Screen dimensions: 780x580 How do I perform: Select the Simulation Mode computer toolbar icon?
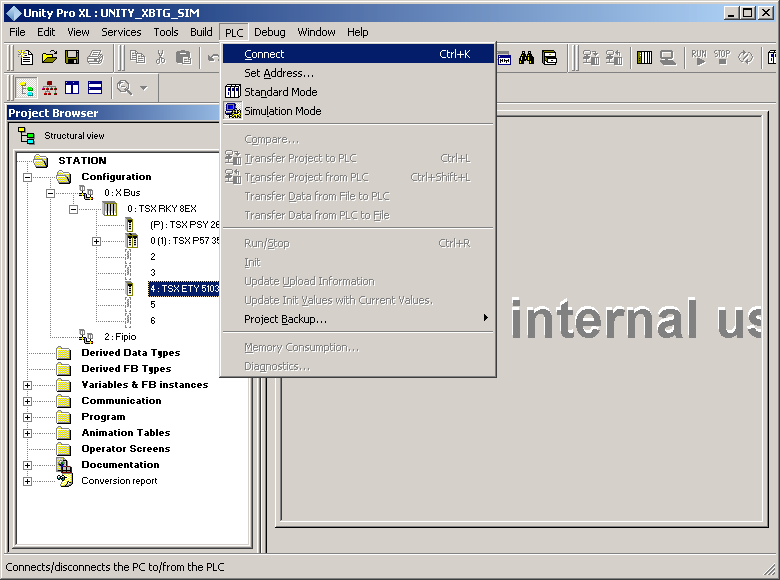tap(668, 58)
